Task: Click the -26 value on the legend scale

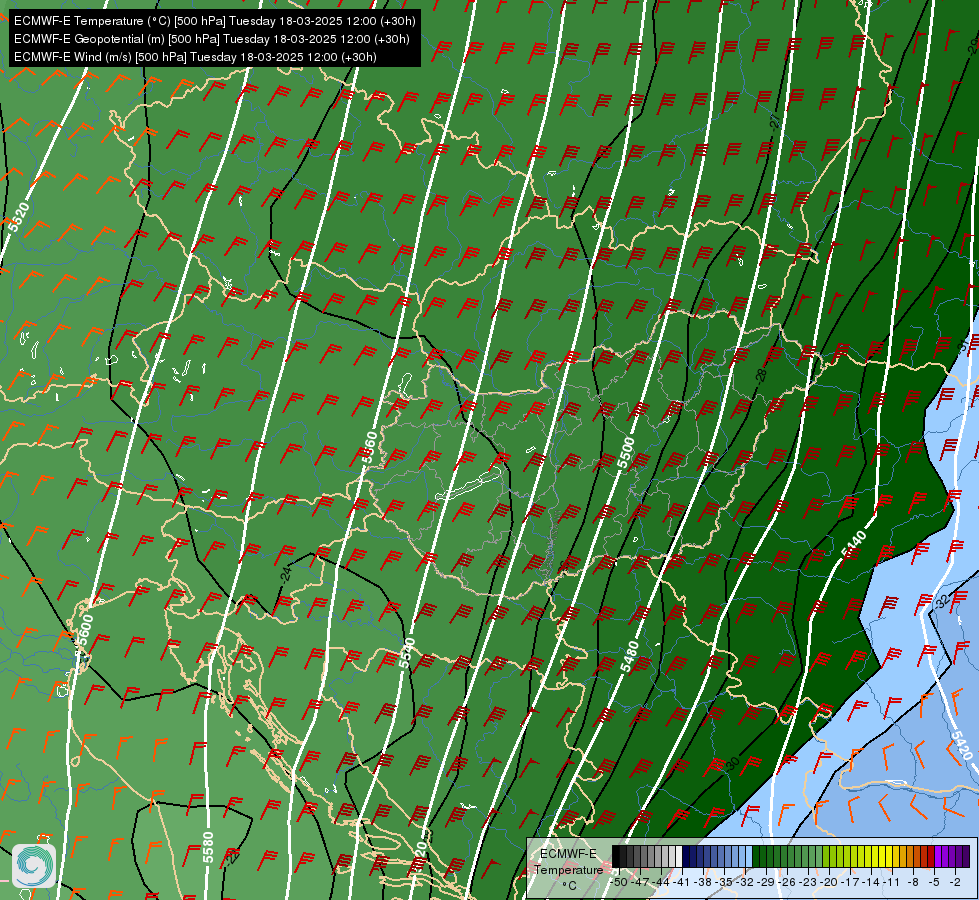Action: click(x=787, y=882)
